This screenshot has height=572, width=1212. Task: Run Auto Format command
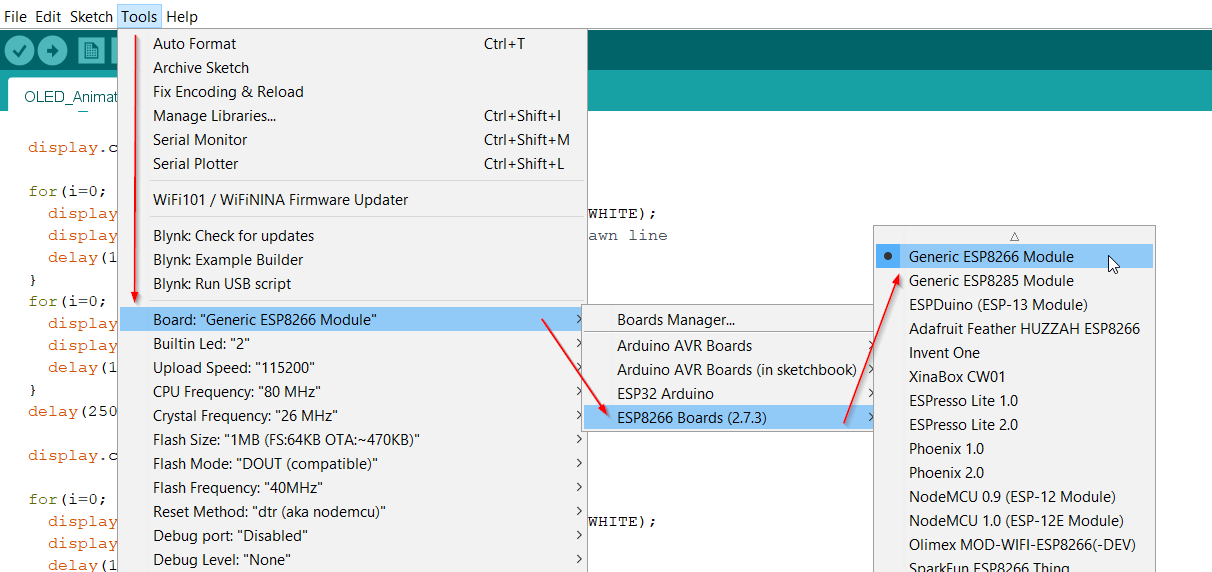click(194, 44)
